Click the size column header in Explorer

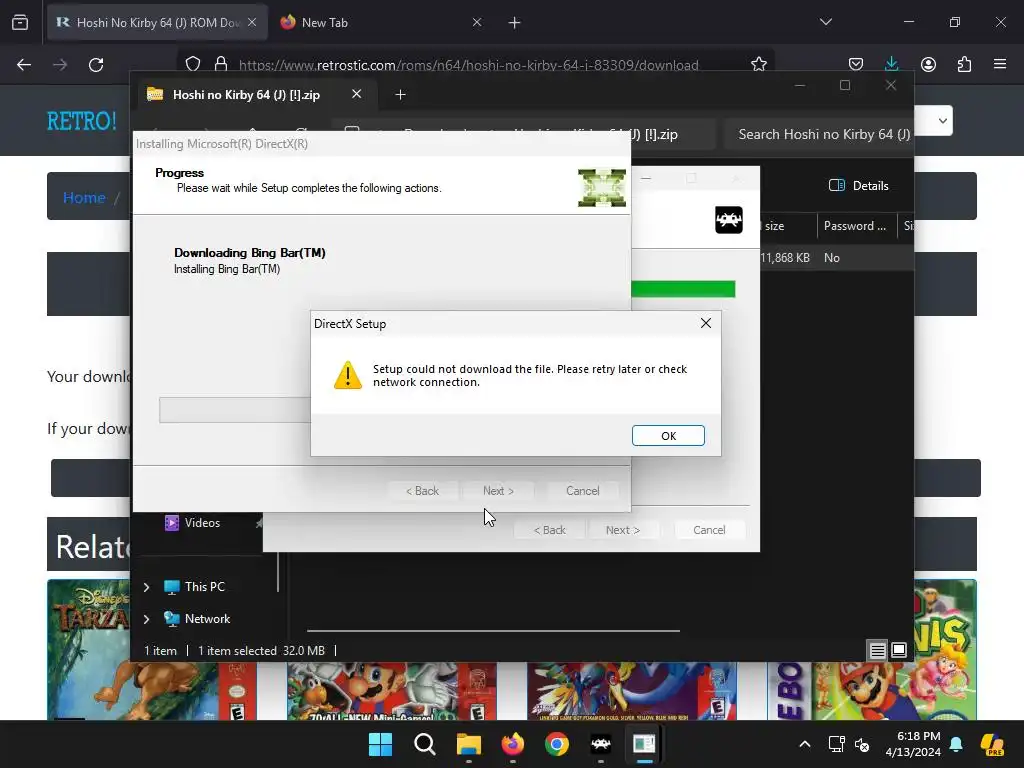pos(774,226)
